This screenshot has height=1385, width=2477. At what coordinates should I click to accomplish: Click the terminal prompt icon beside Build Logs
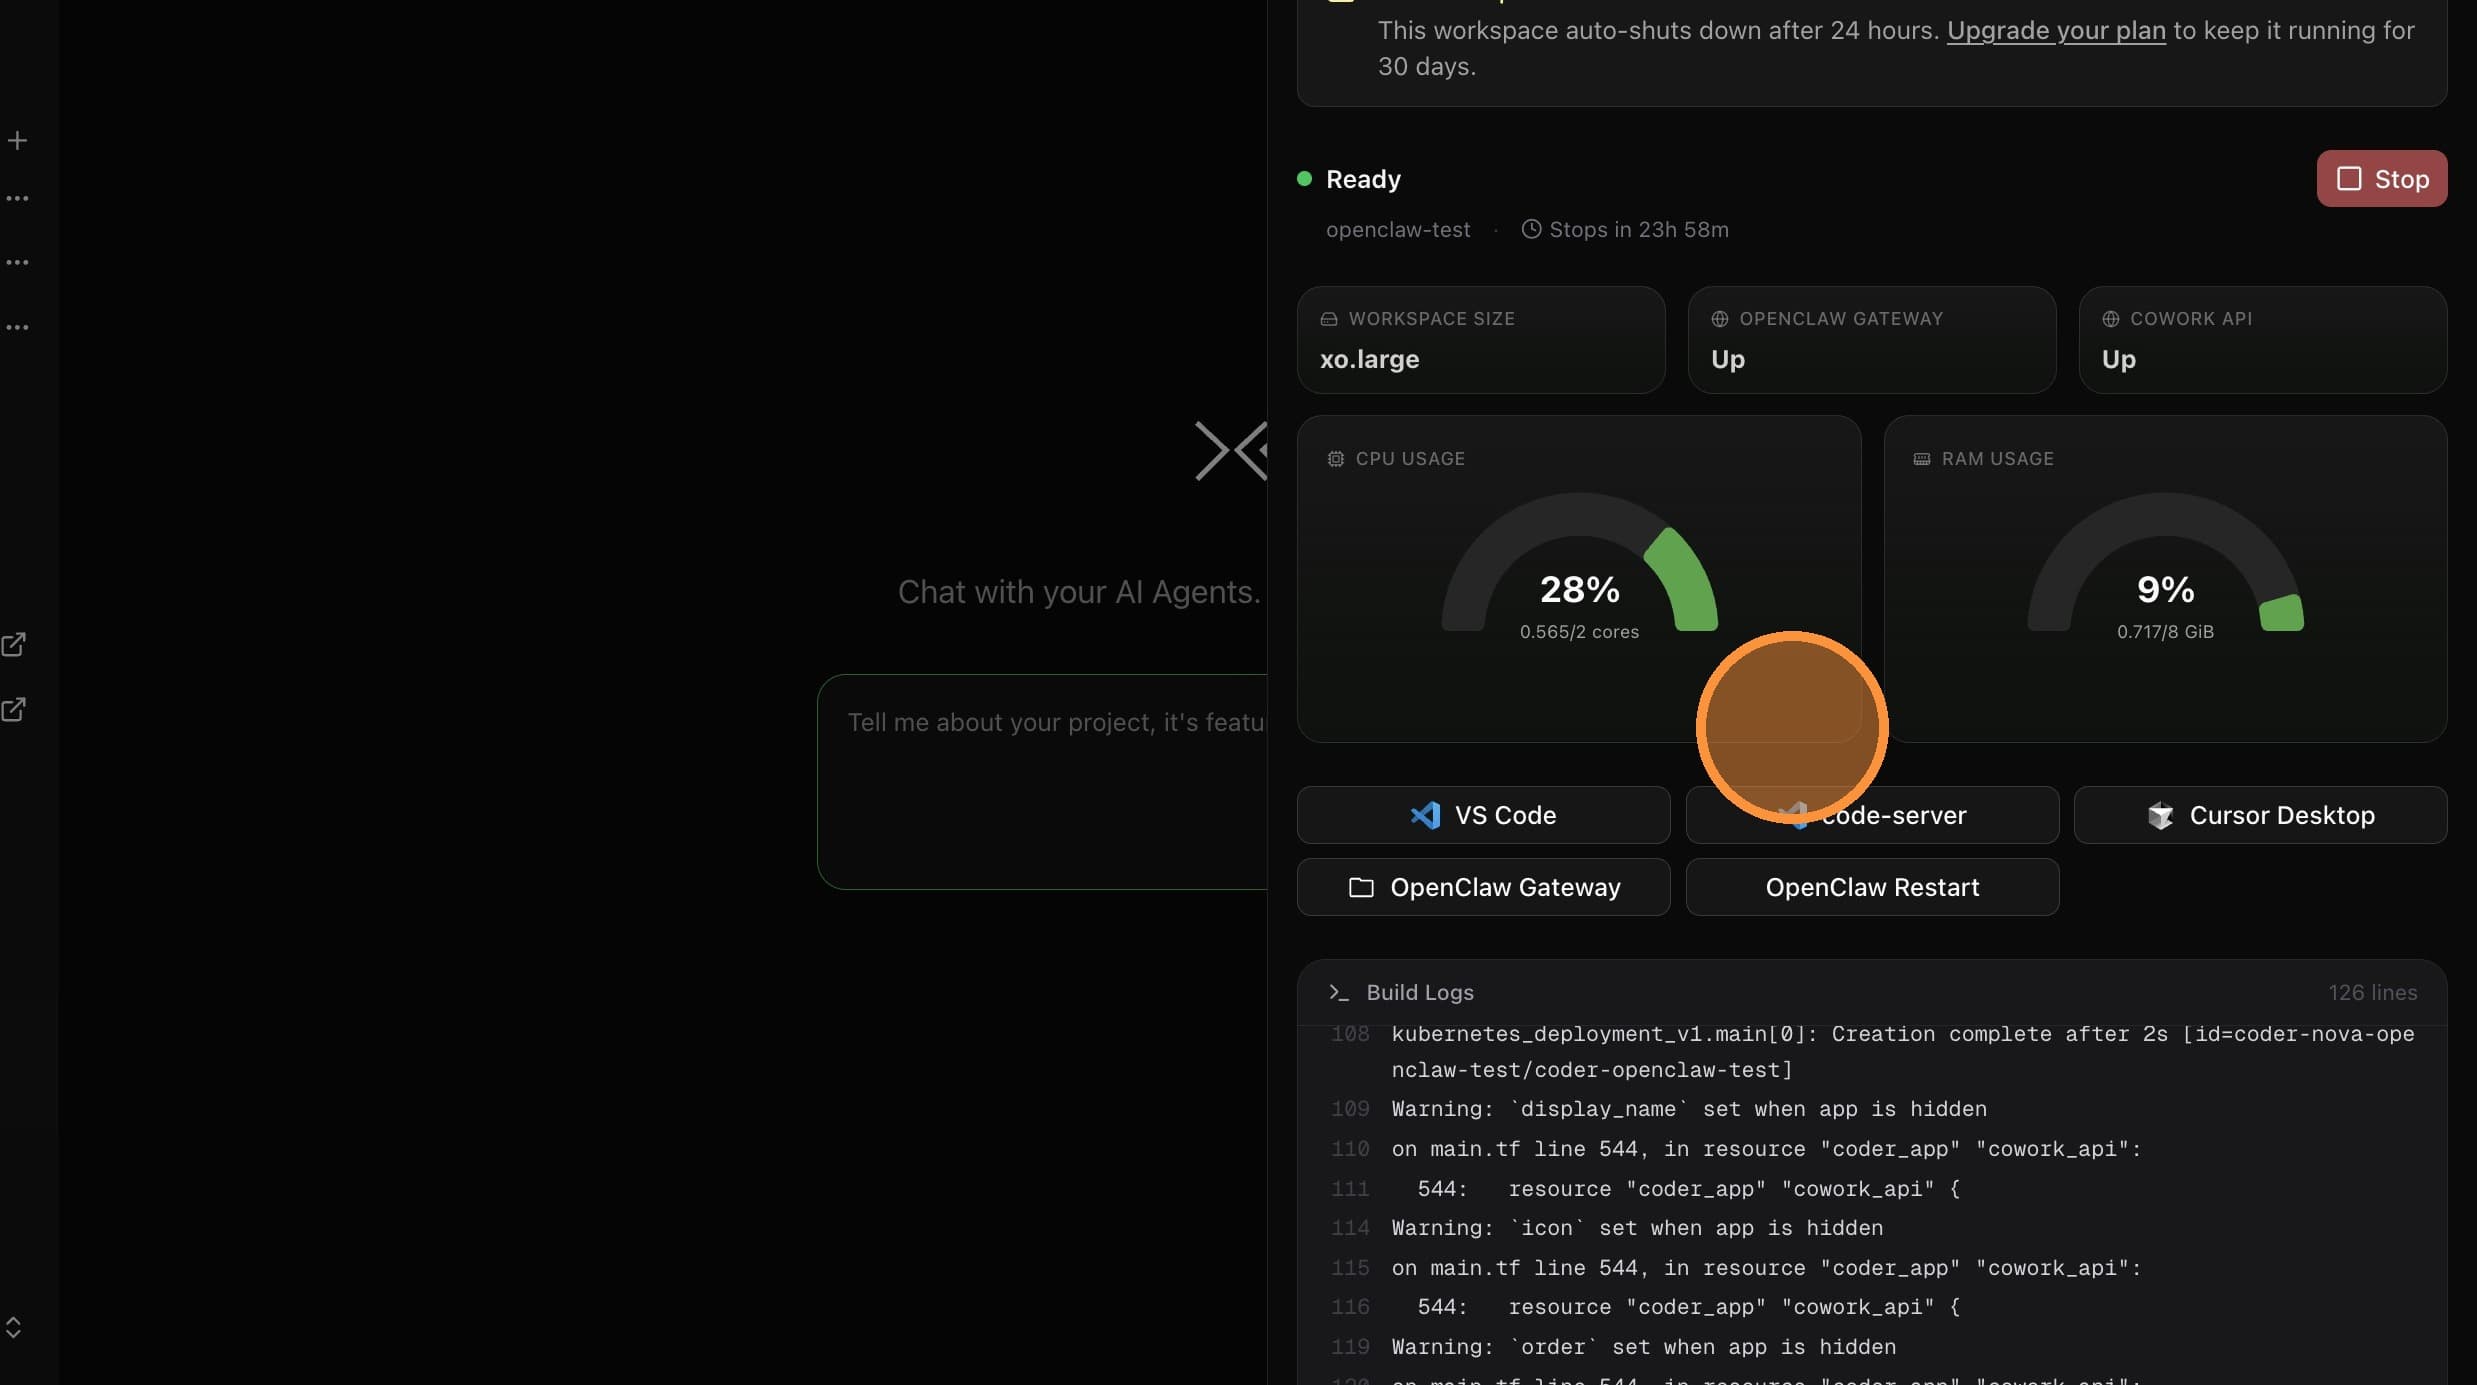click(x=1339, y=992)
